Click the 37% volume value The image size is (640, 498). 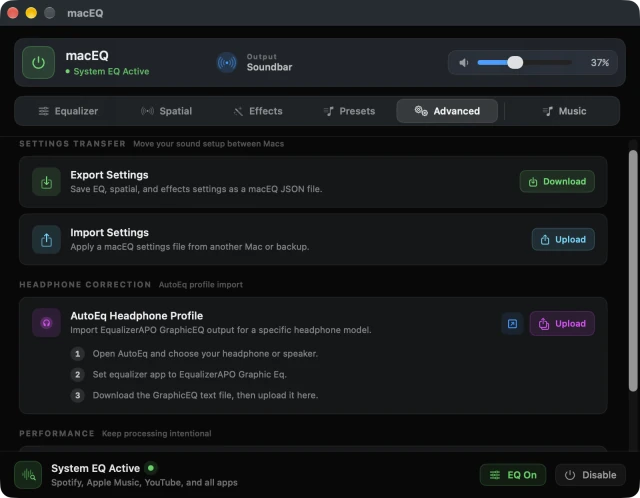click(x=600, y=62)
